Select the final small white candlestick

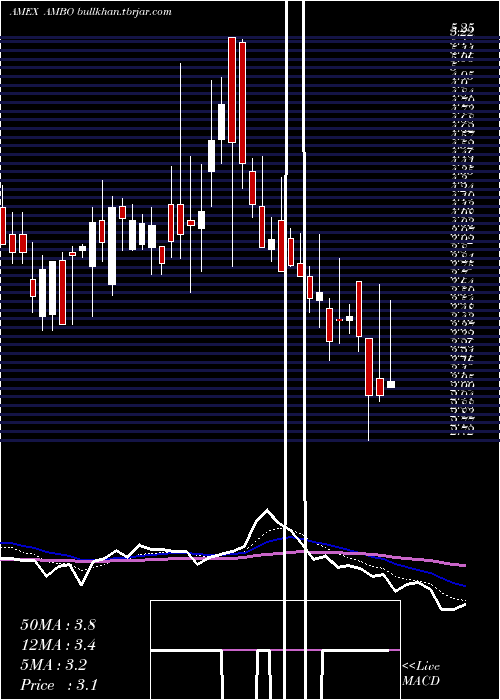[391, 384]
